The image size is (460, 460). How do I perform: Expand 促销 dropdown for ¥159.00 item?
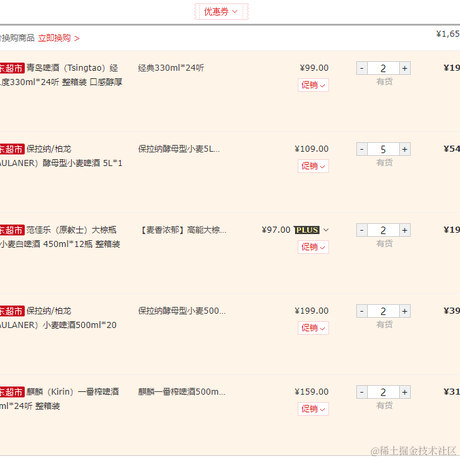coord(313,409)
